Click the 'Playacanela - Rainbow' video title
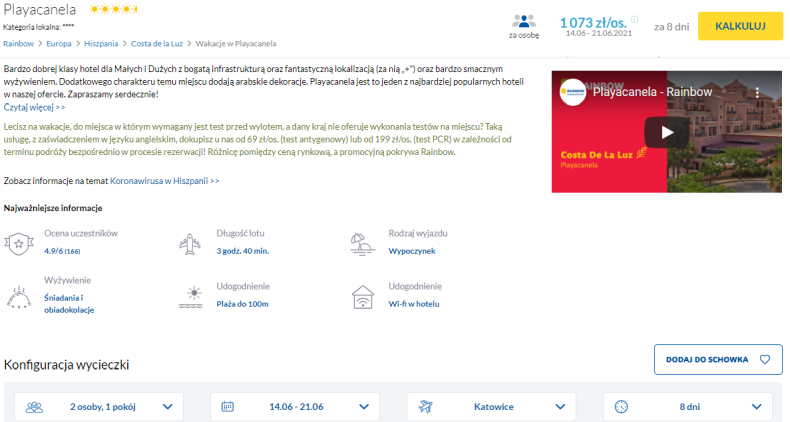The width and height of the screenshot is (790, 422). [652, 92]
